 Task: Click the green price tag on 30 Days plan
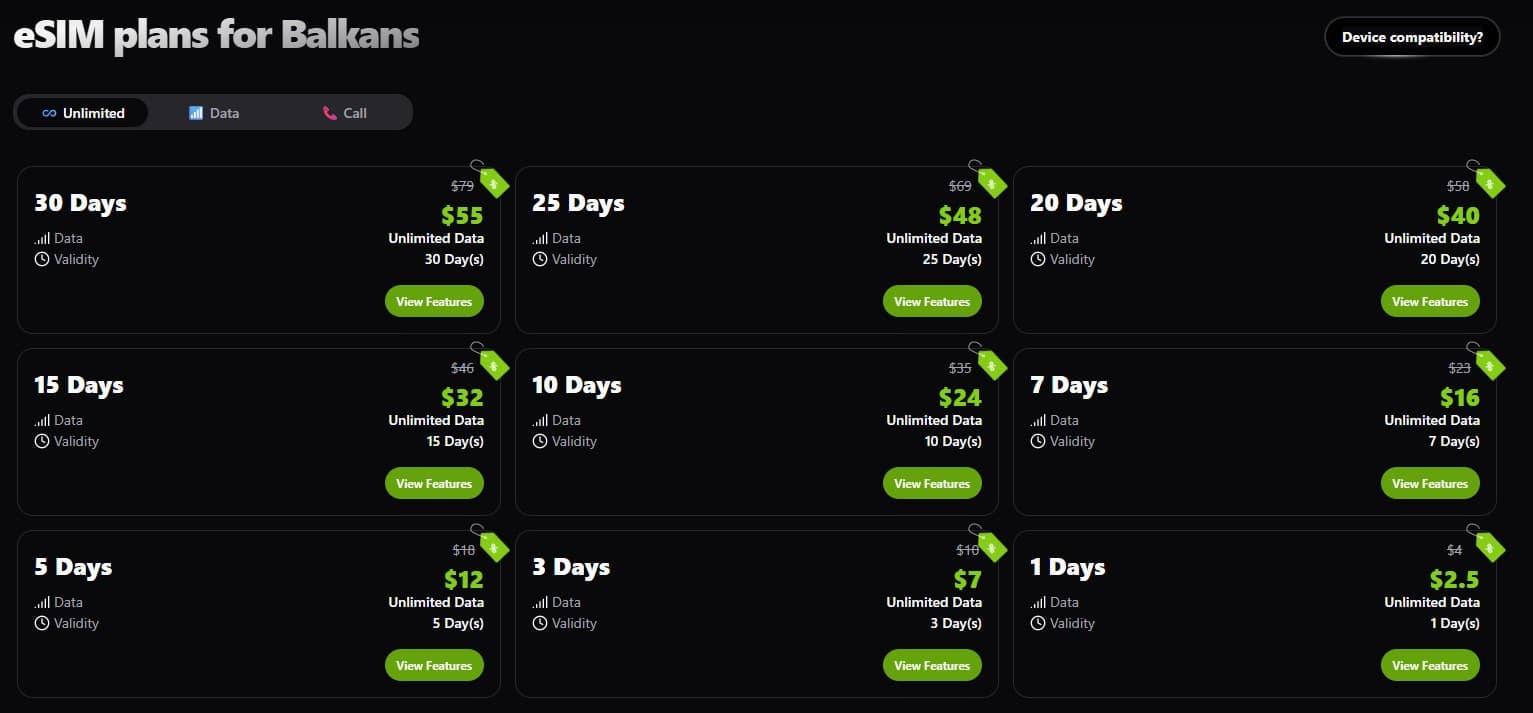pyautogui.click(x=493, y=181)
